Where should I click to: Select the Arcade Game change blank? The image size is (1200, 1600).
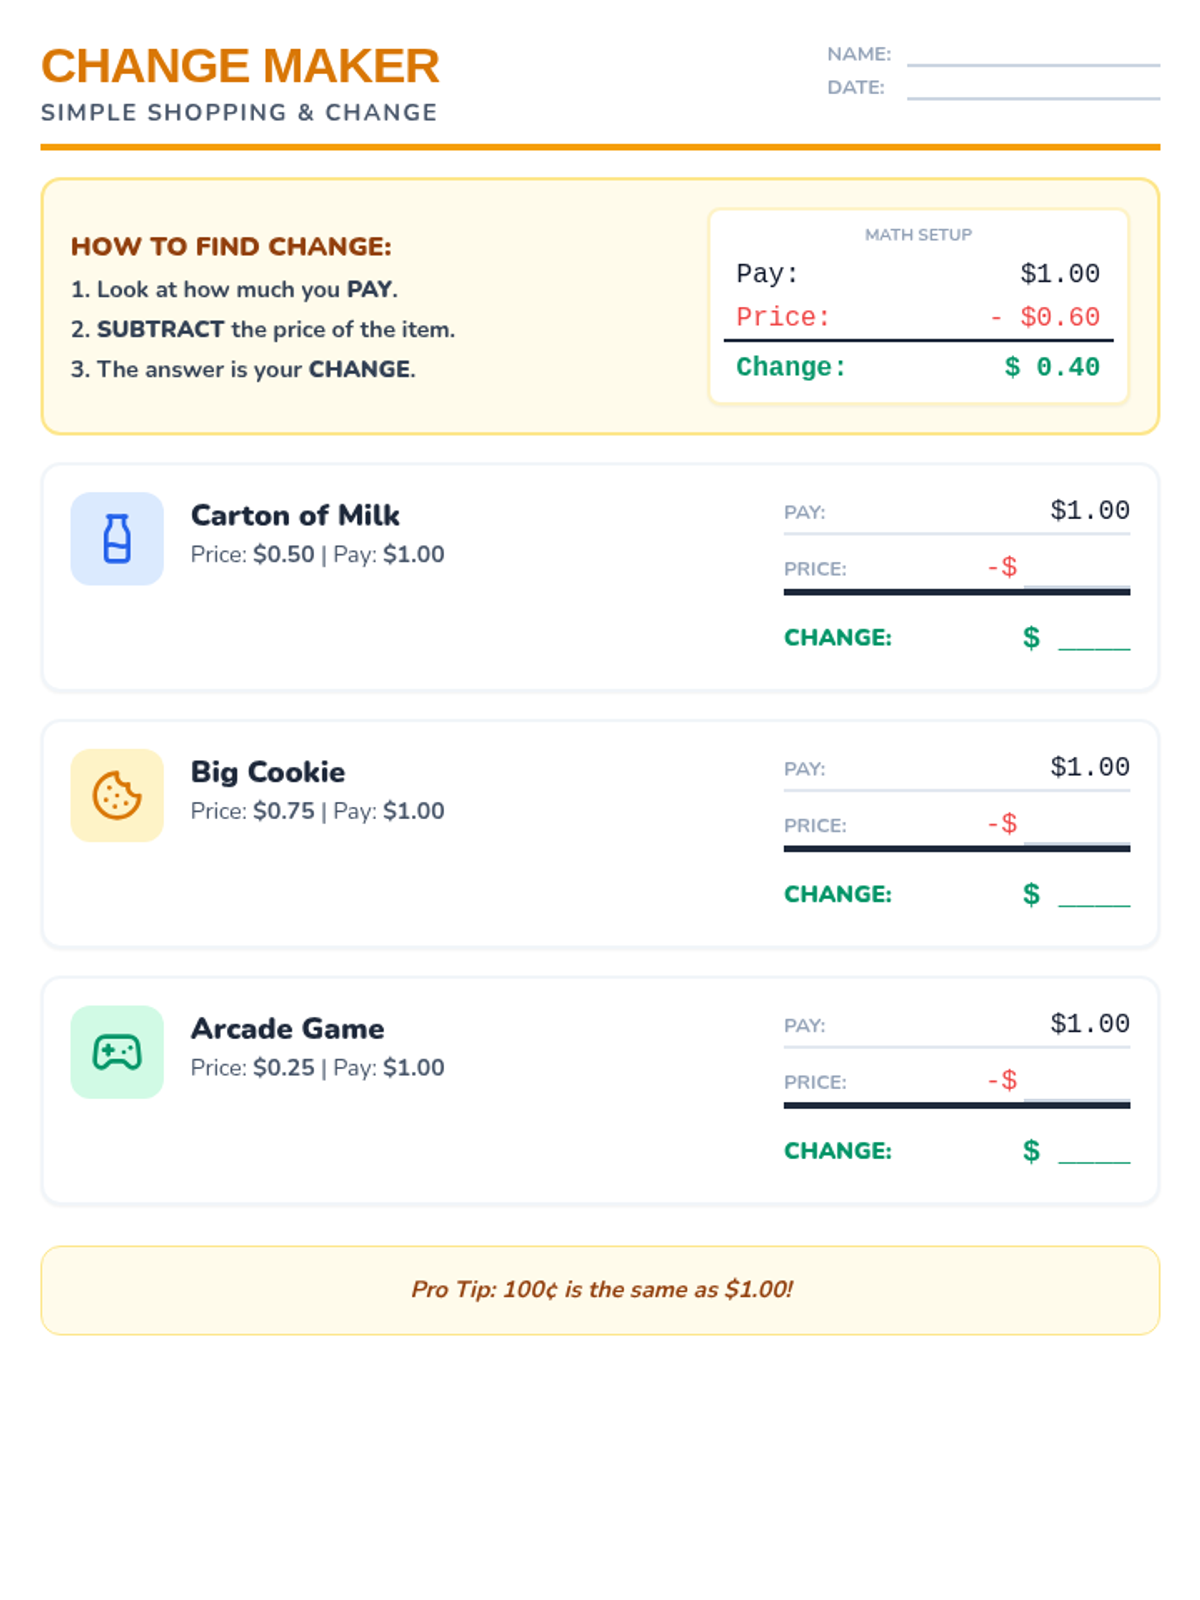pos(1094,1152)
